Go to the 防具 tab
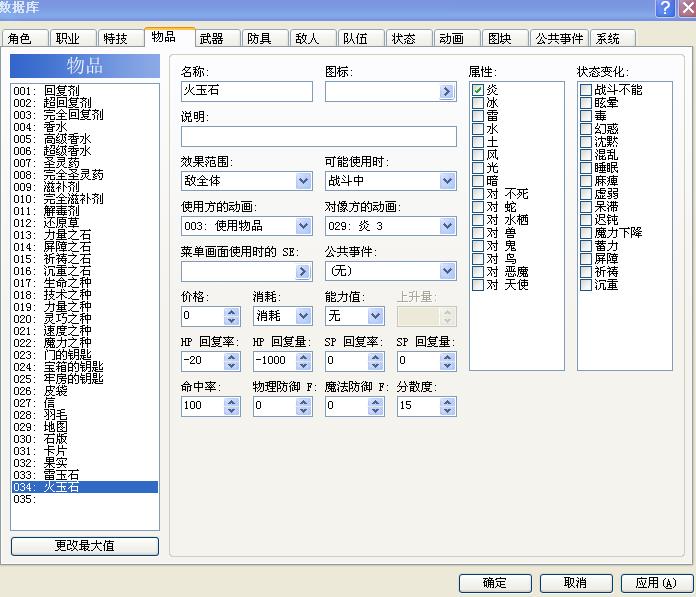 click(265, 39)
